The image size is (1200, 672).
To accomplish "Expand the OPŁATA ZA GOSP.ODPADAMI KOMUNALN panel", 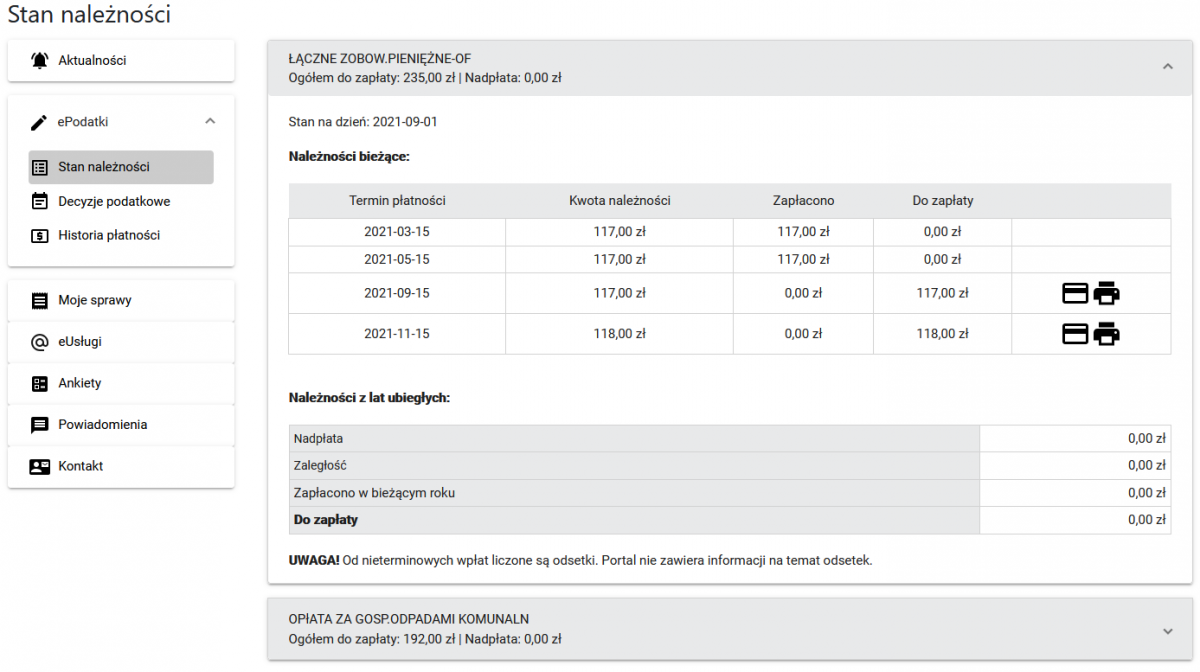I will (x=1167, y=631).
